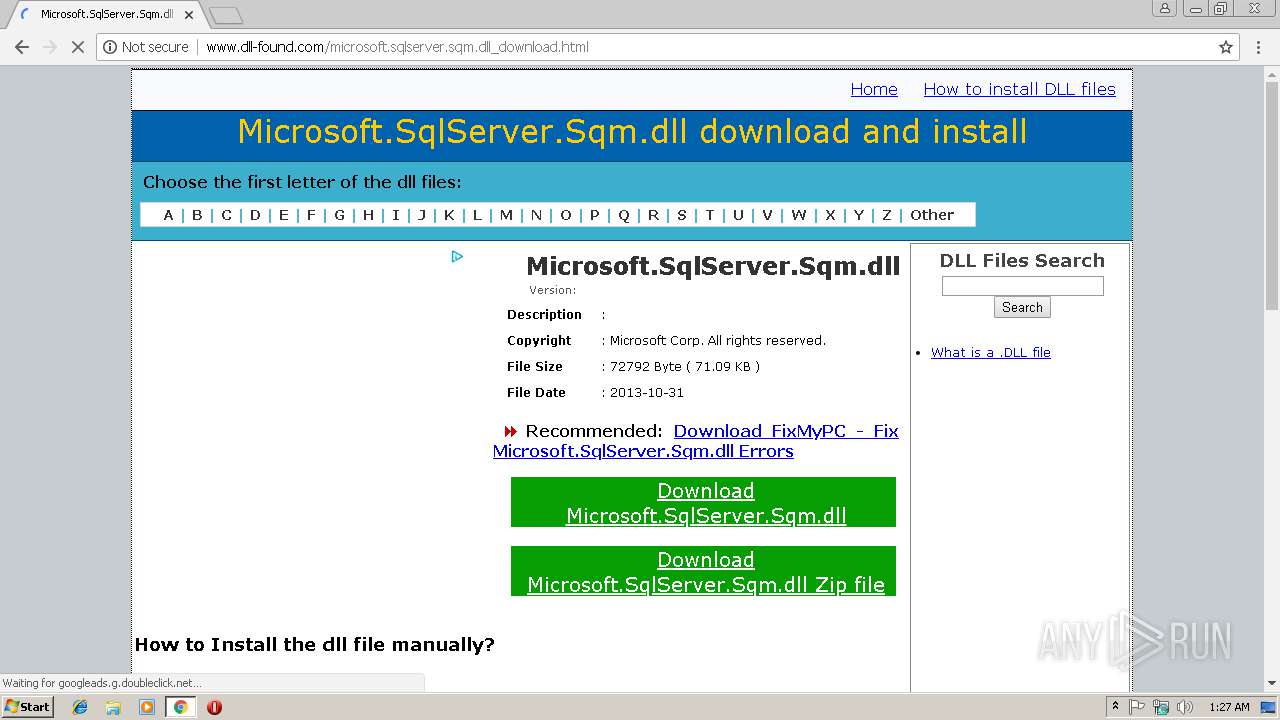Click the address bar URL

pos(397,47)
